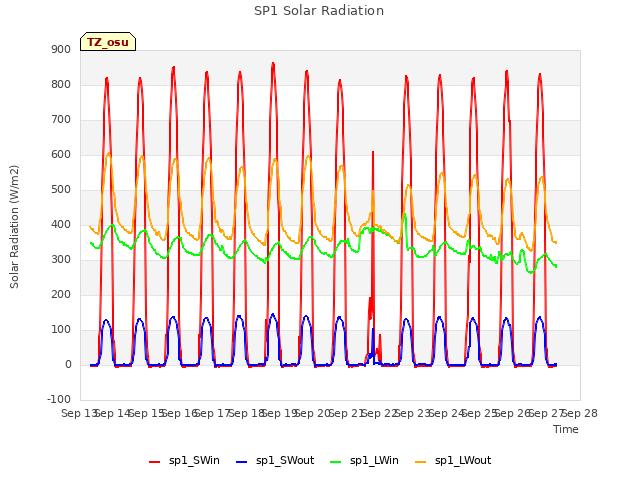Toggle the sp1_LWin legend entry
Viewport: 640px width, 480px height.
[364, 460]
